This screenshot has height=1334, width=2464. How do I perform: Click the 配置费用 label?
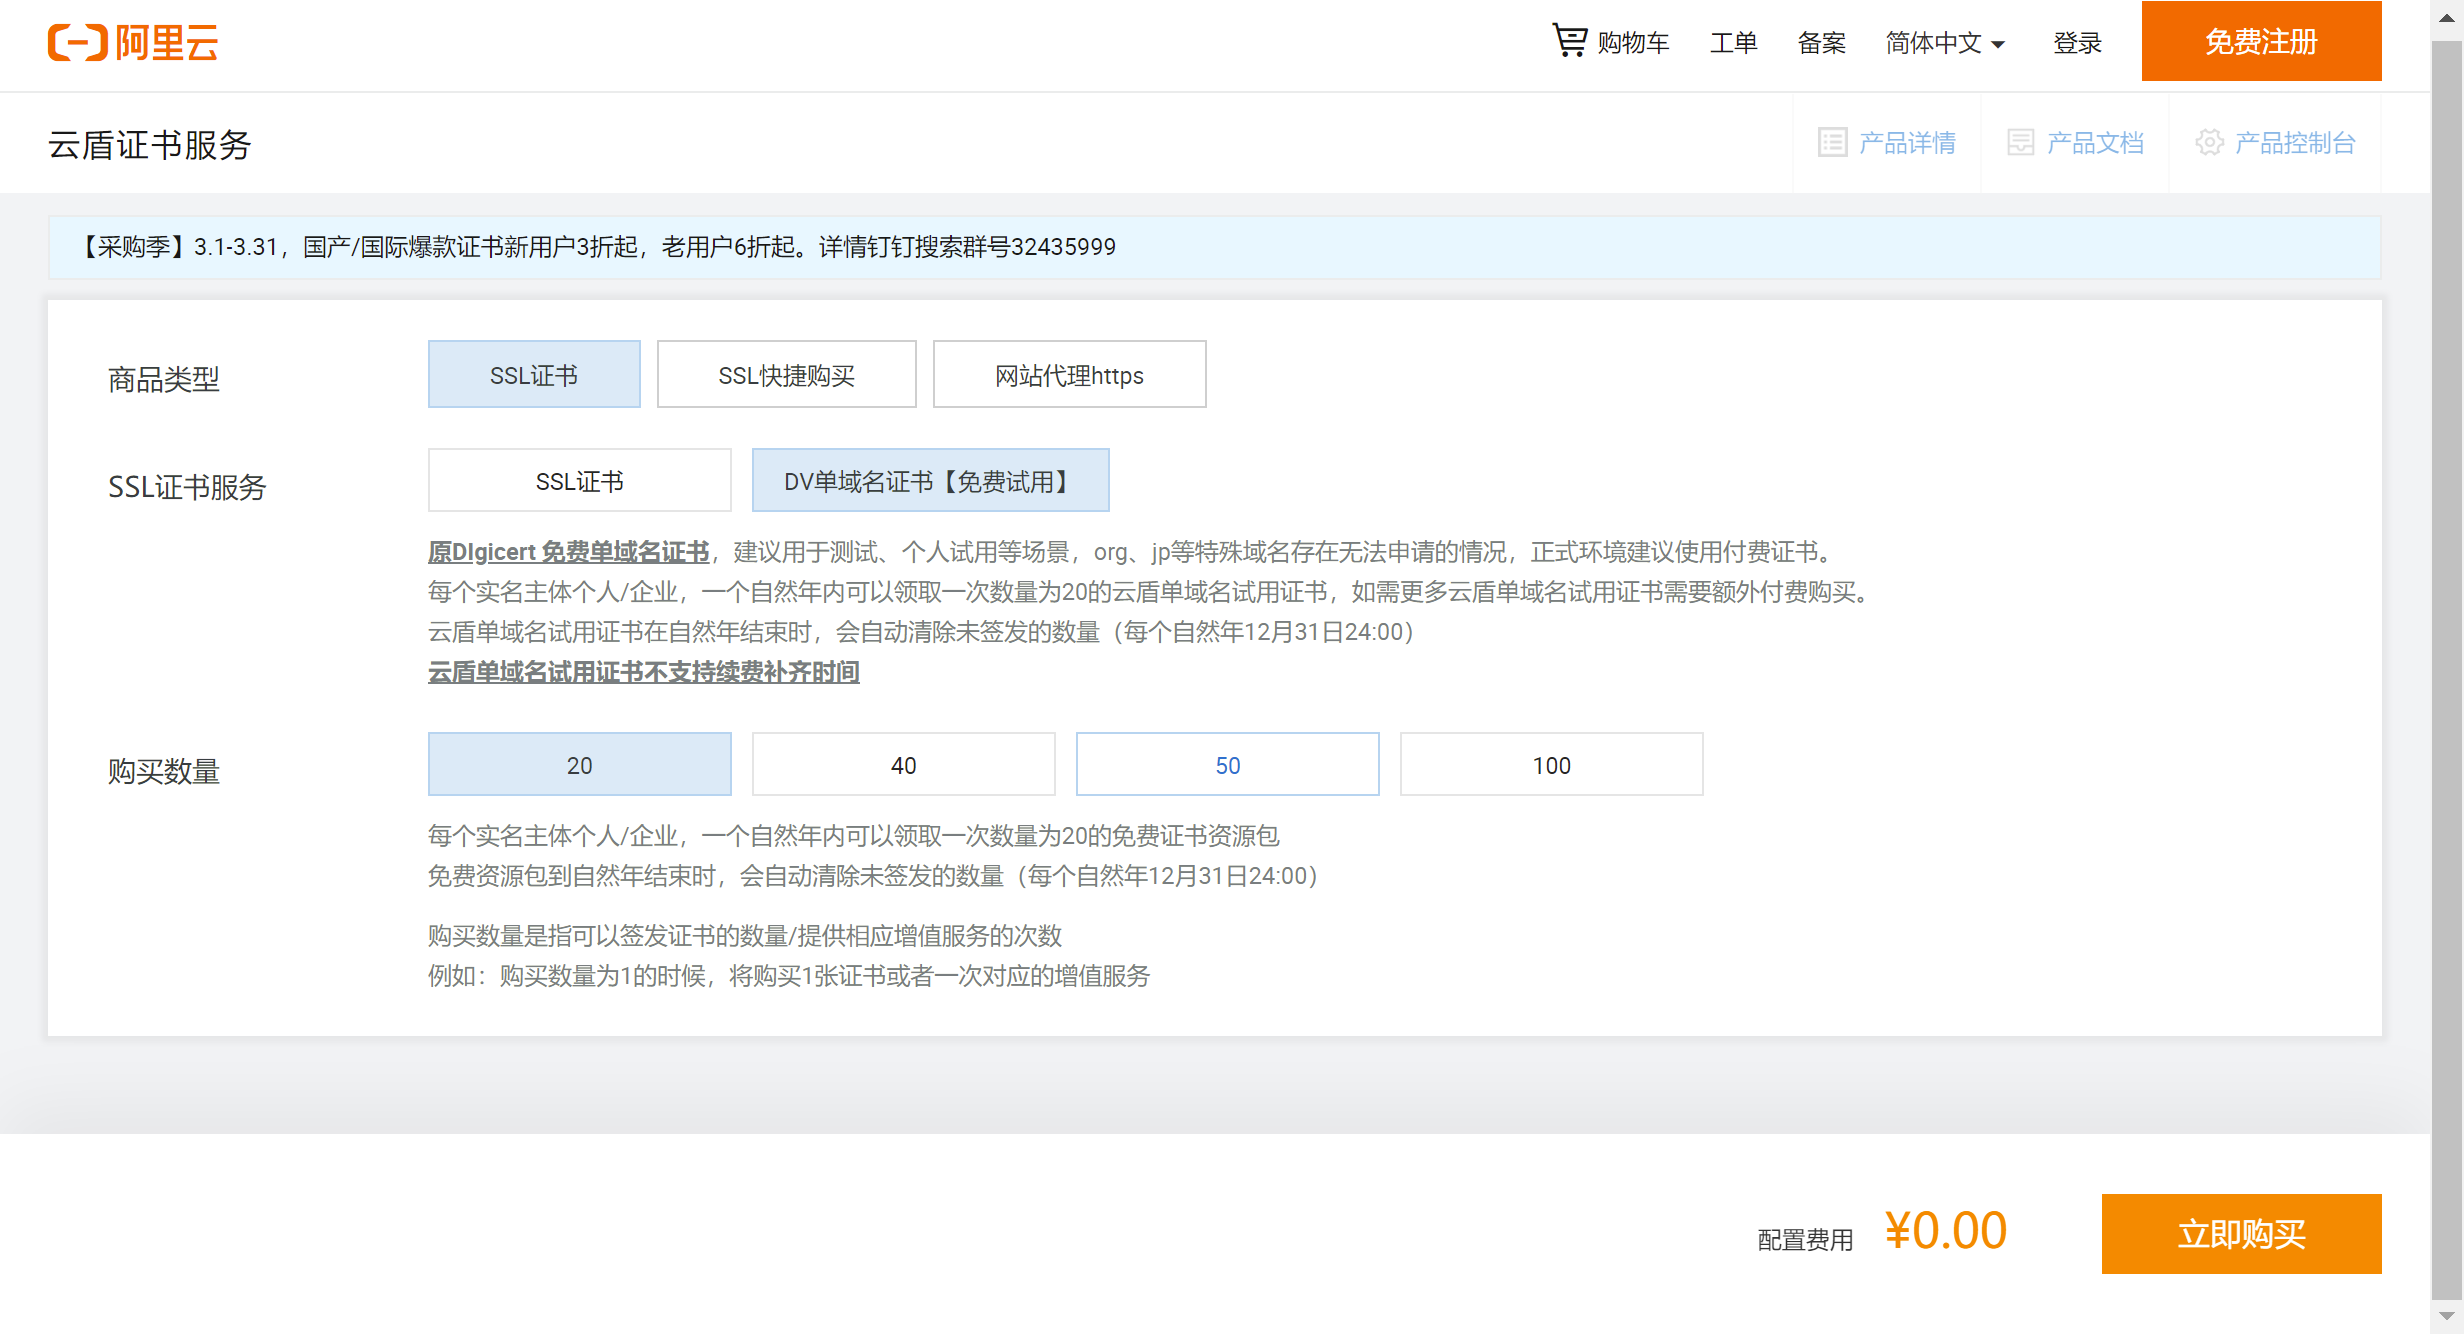pyautogui.click(x=1805, y=1240)
